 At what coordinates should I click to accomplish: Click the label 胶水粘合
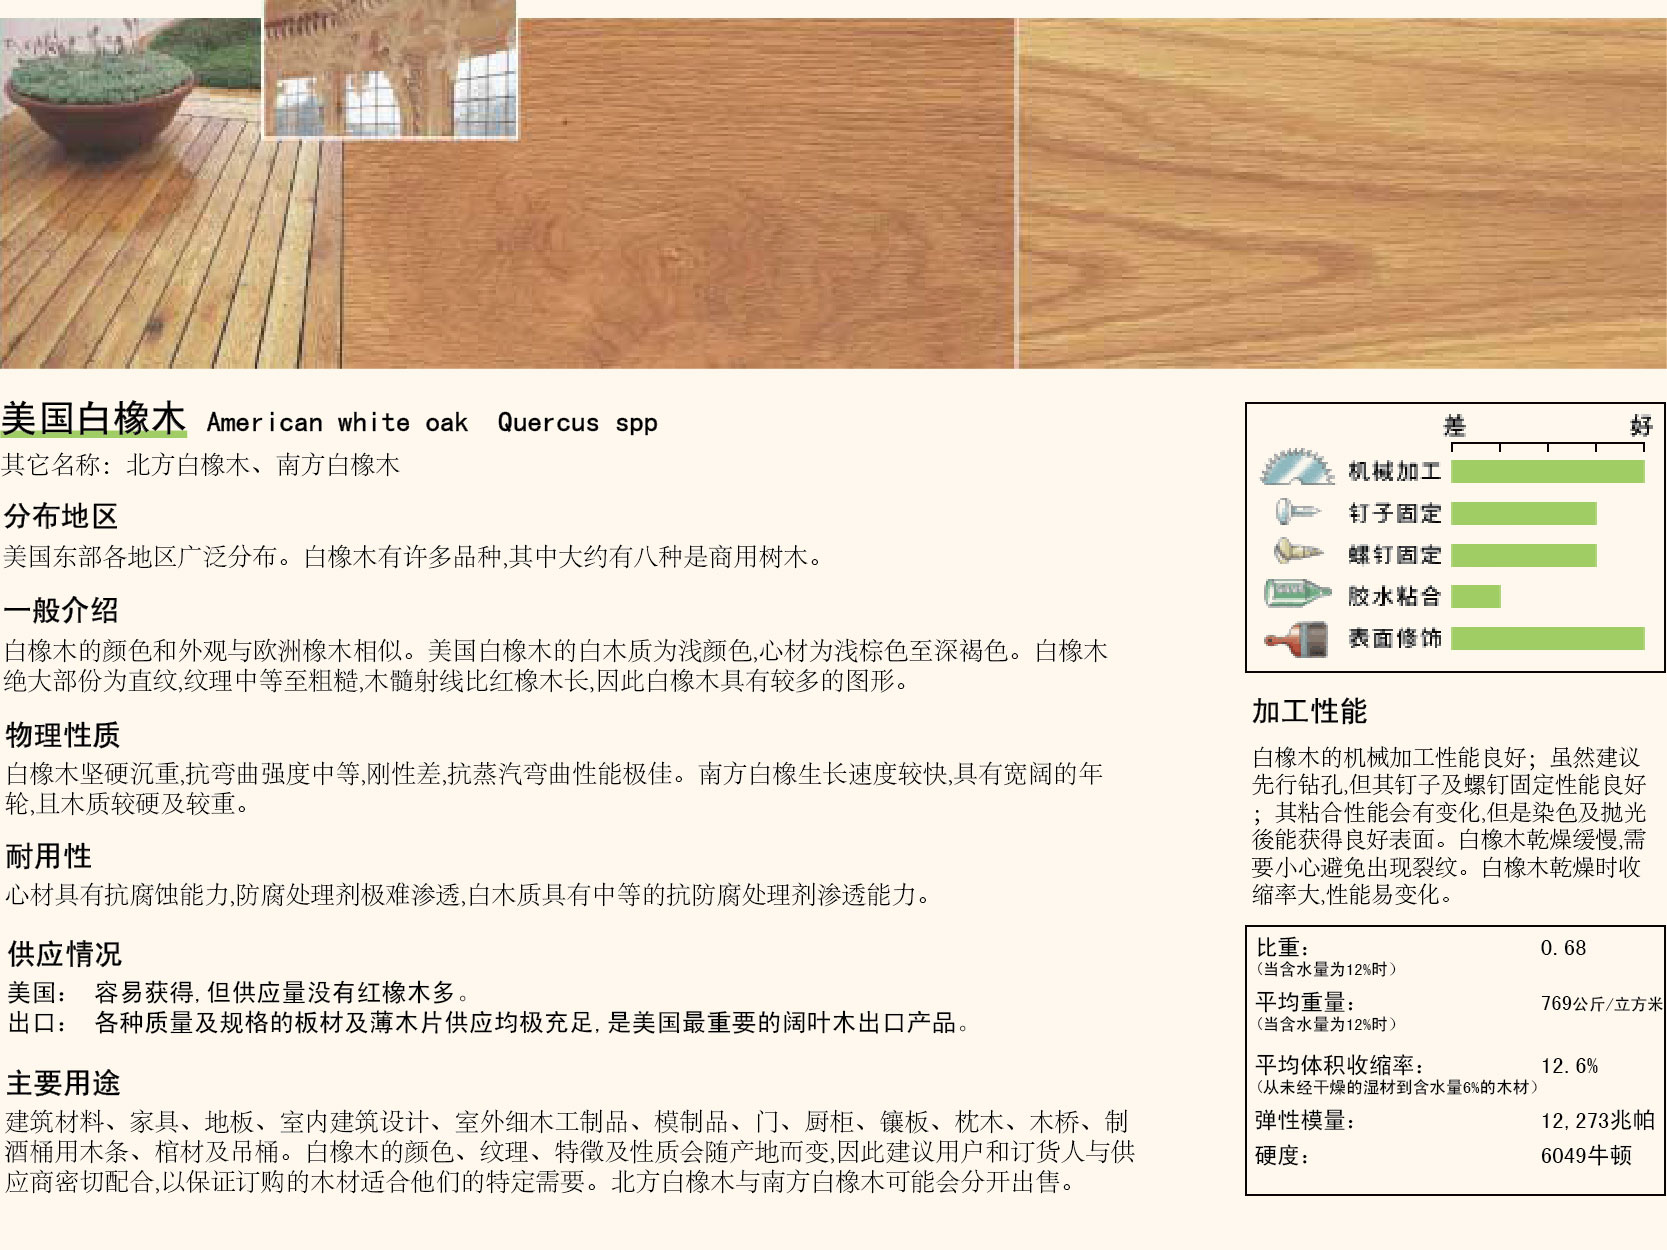1394,596
